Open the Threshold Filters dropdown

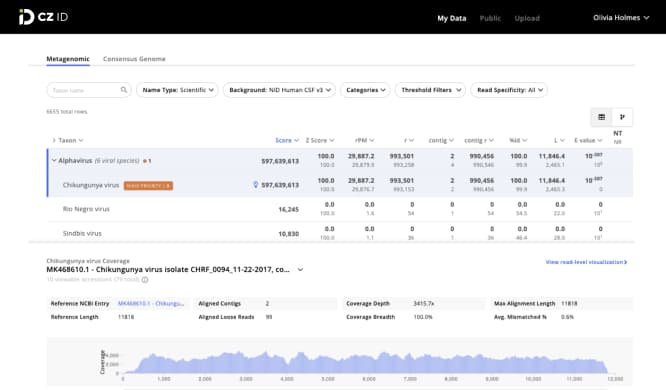(430, 90)
